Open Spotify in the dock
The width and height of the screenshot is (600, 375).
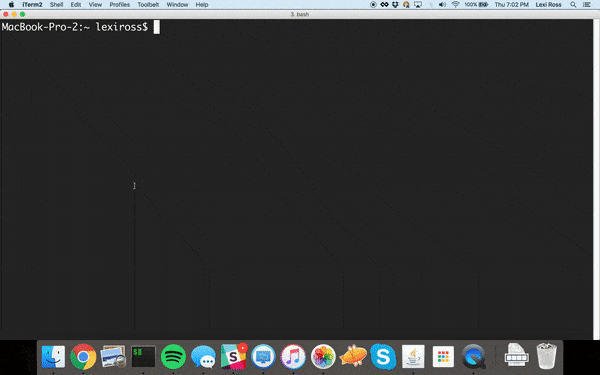pos(173,356)
